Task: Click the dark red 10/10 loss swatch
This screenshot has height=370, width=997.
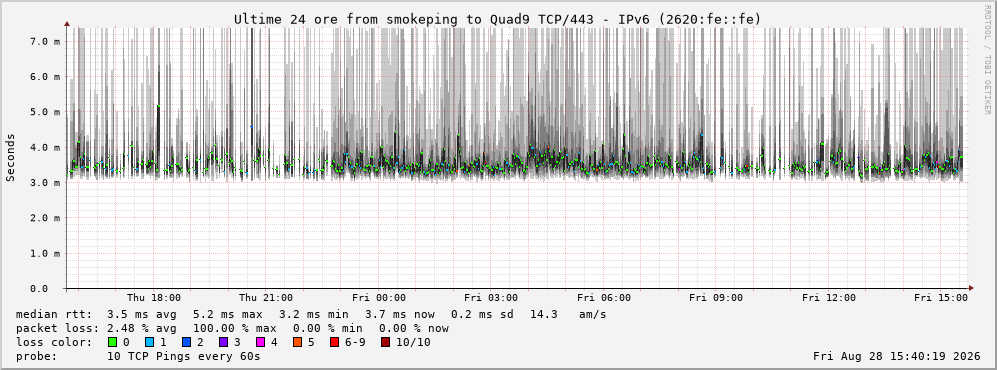Action: coord(385,342)
